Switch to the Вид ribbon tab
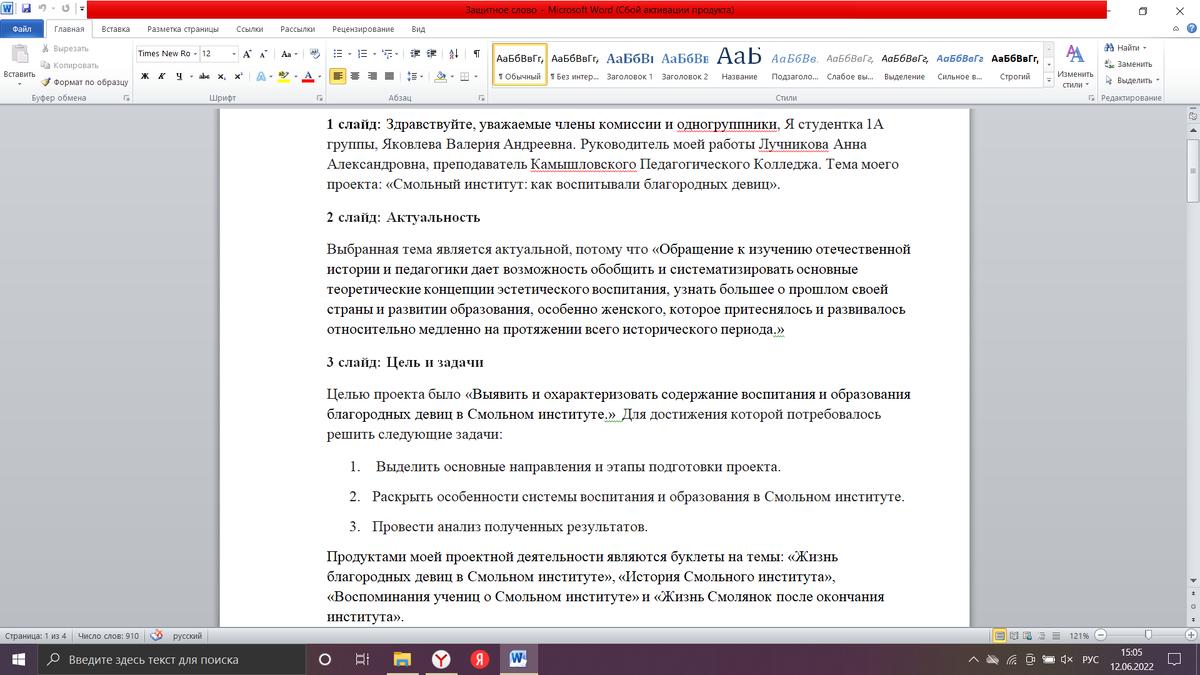This screenshot has height=675, width=1200. [x=419, y=30]
